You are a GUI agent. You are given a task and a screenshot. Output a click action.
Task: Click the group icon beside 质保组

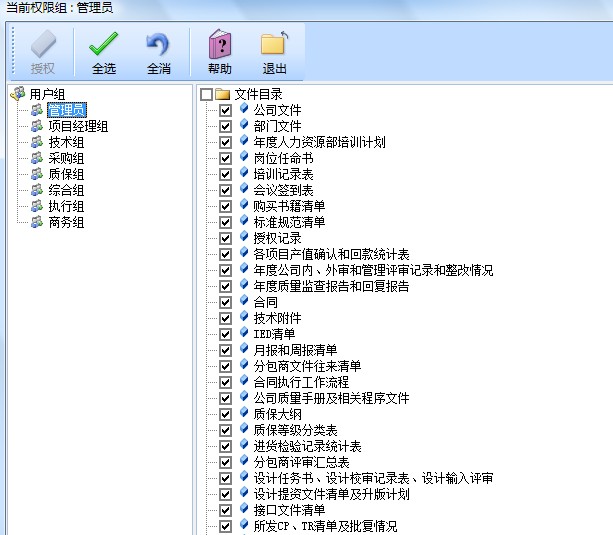[37, 174]
